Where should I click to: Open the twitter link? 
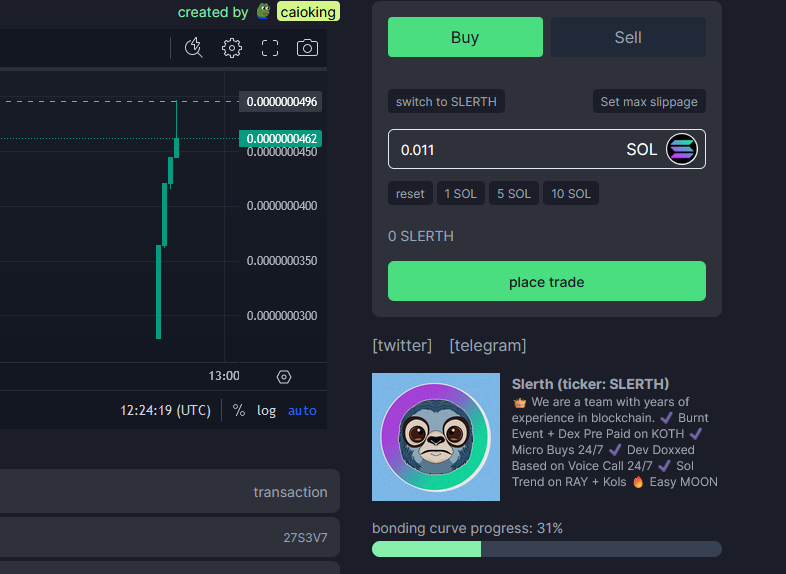click(x=402, y=345)
